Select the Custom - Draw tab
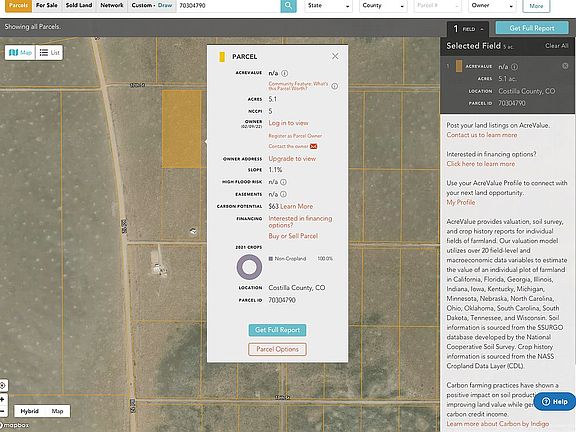Image resolution: width=576 pixels, height=432 pixels. (x=152, y=6)
